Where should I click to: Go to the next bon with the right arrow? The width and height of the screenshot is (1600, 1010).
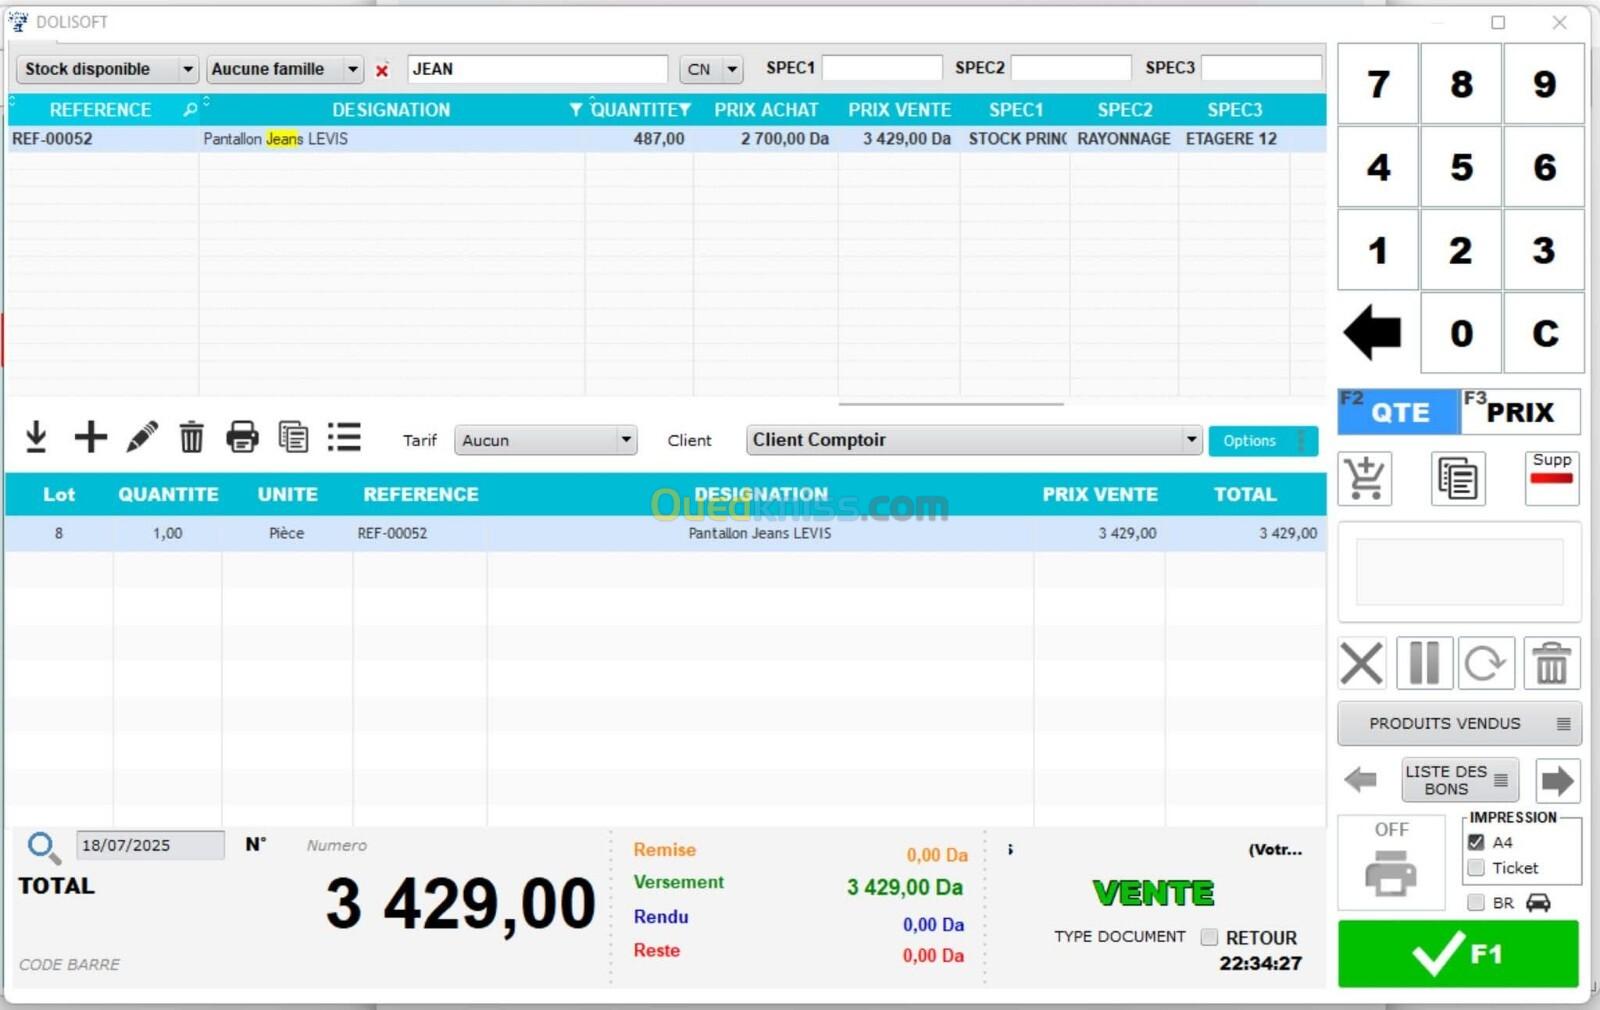[1557, 780]
